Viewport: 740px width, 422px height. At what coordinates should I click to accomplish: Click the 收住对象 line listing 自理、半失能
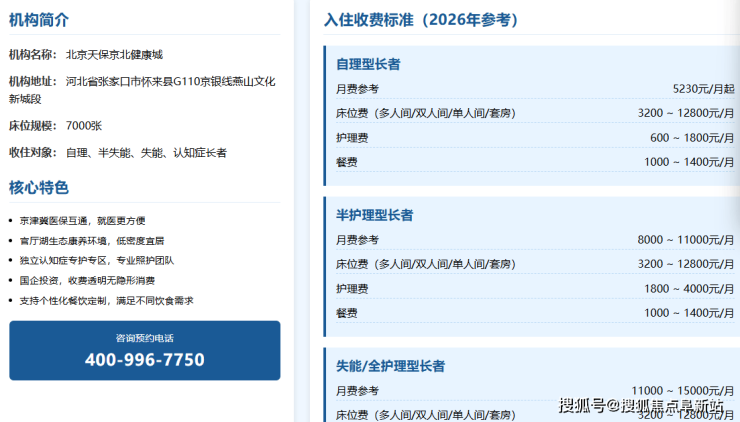click(x=118, y=152)
